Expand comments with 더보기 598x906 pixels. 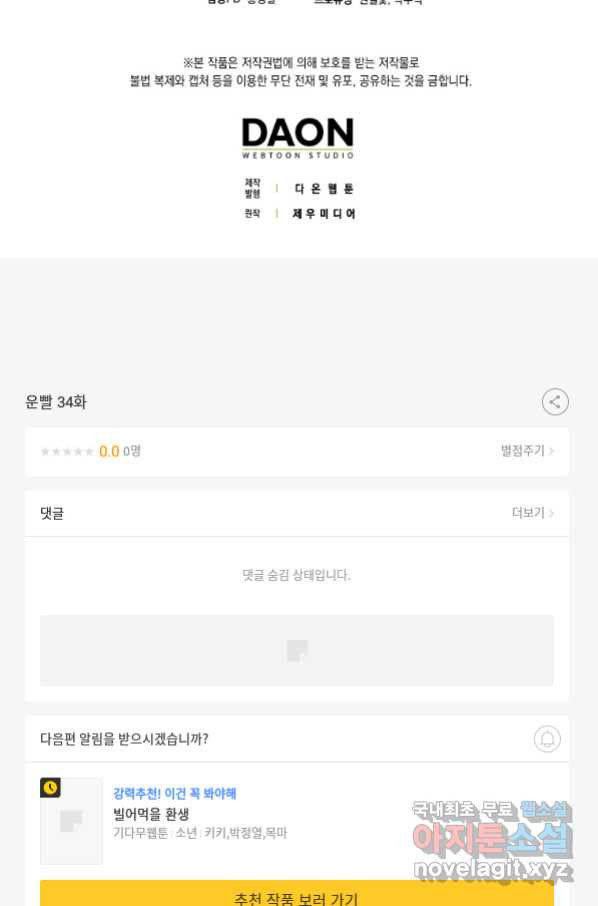click(x=533, y=513)
